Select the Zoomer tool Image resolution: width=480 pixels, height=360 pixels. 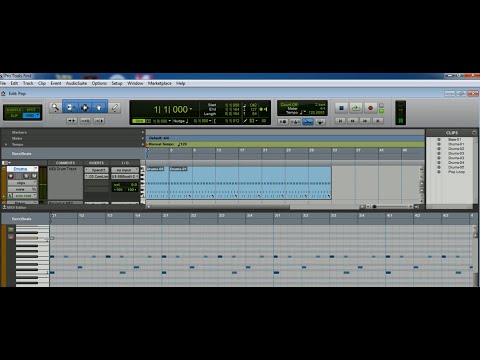point(55,107)
